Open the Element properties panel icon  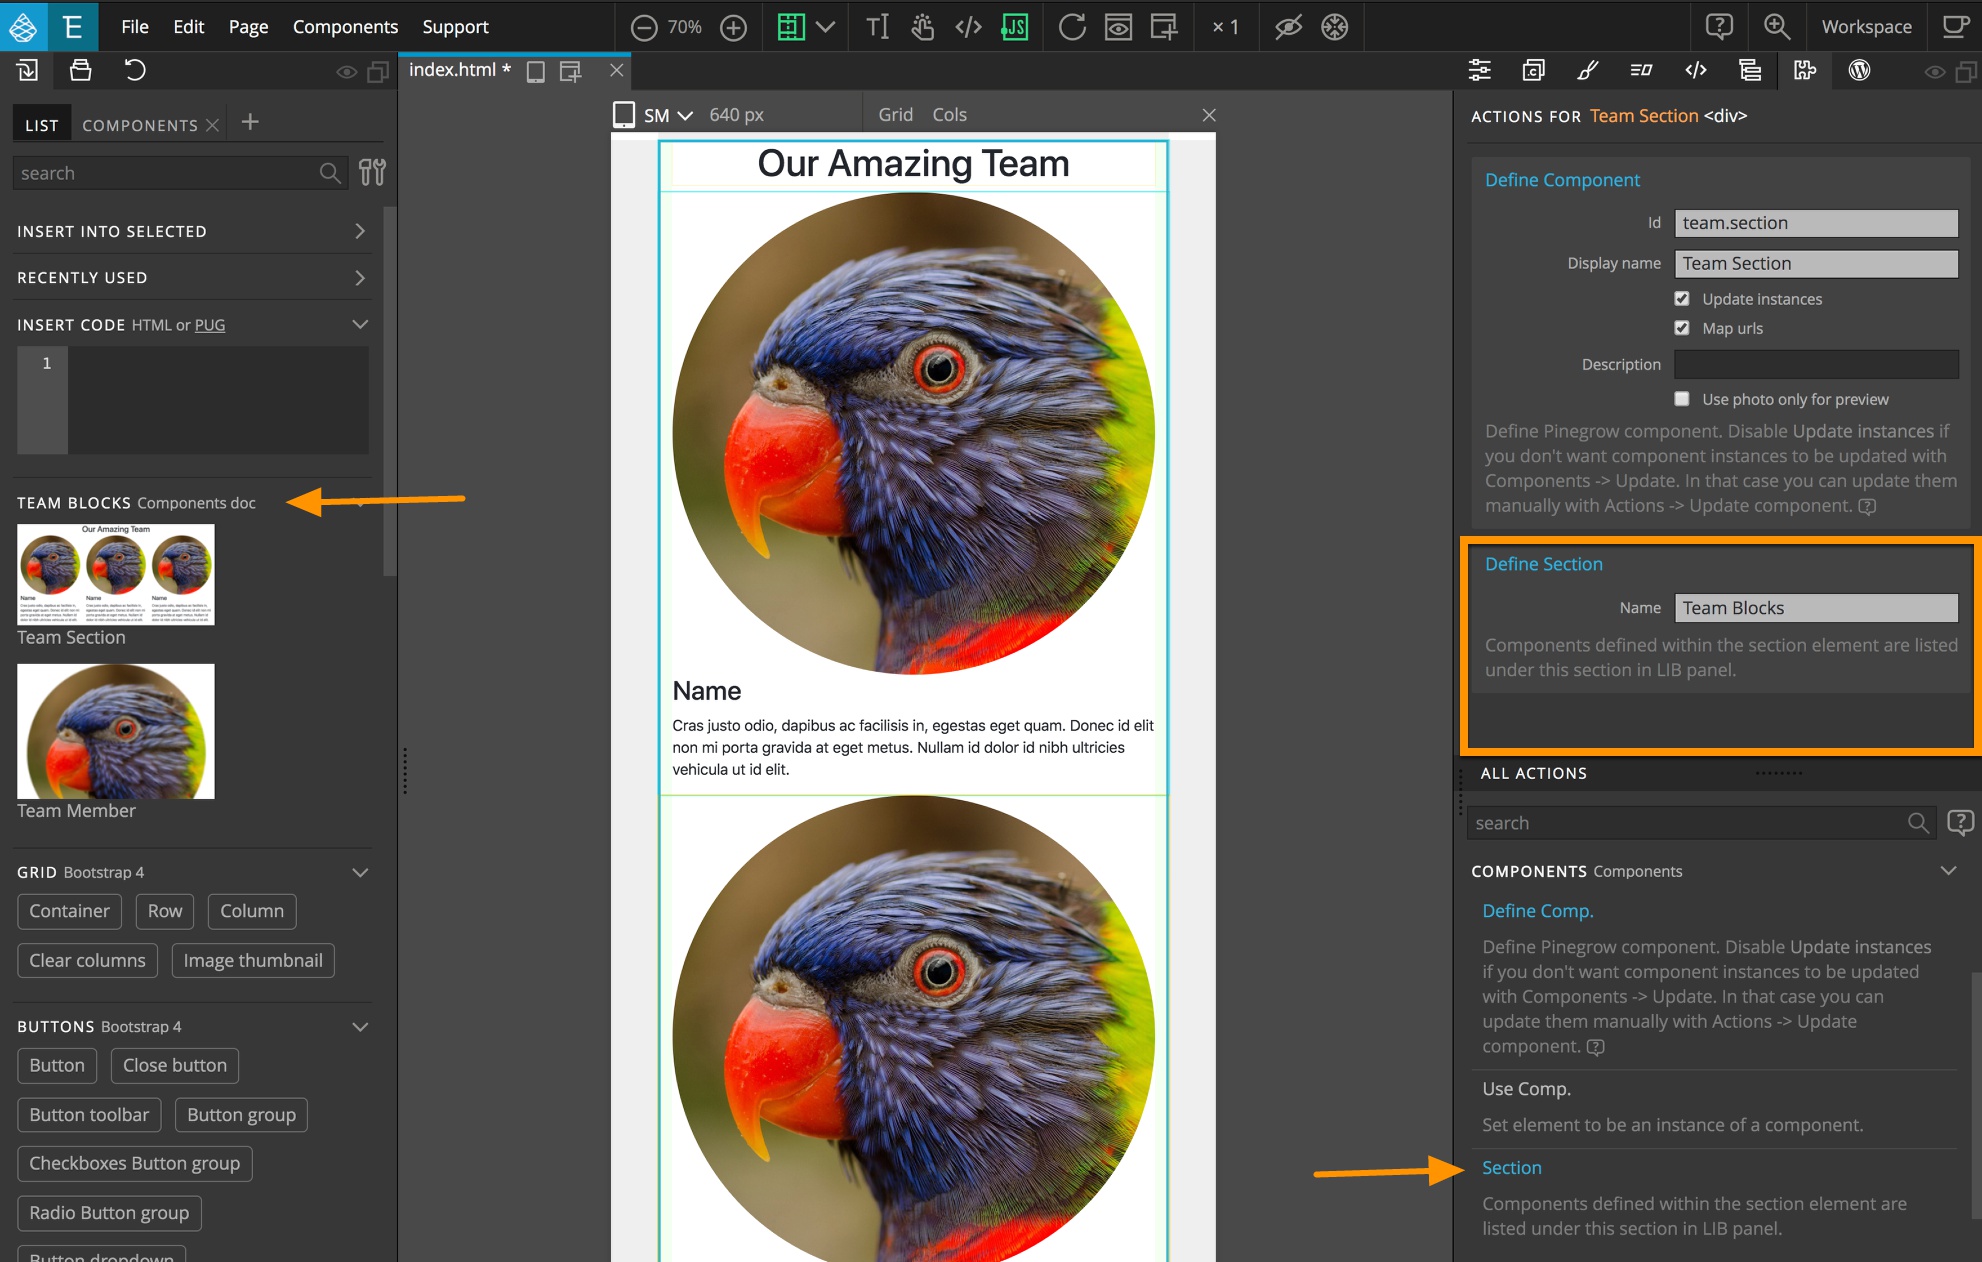(x=1479, y=70)
